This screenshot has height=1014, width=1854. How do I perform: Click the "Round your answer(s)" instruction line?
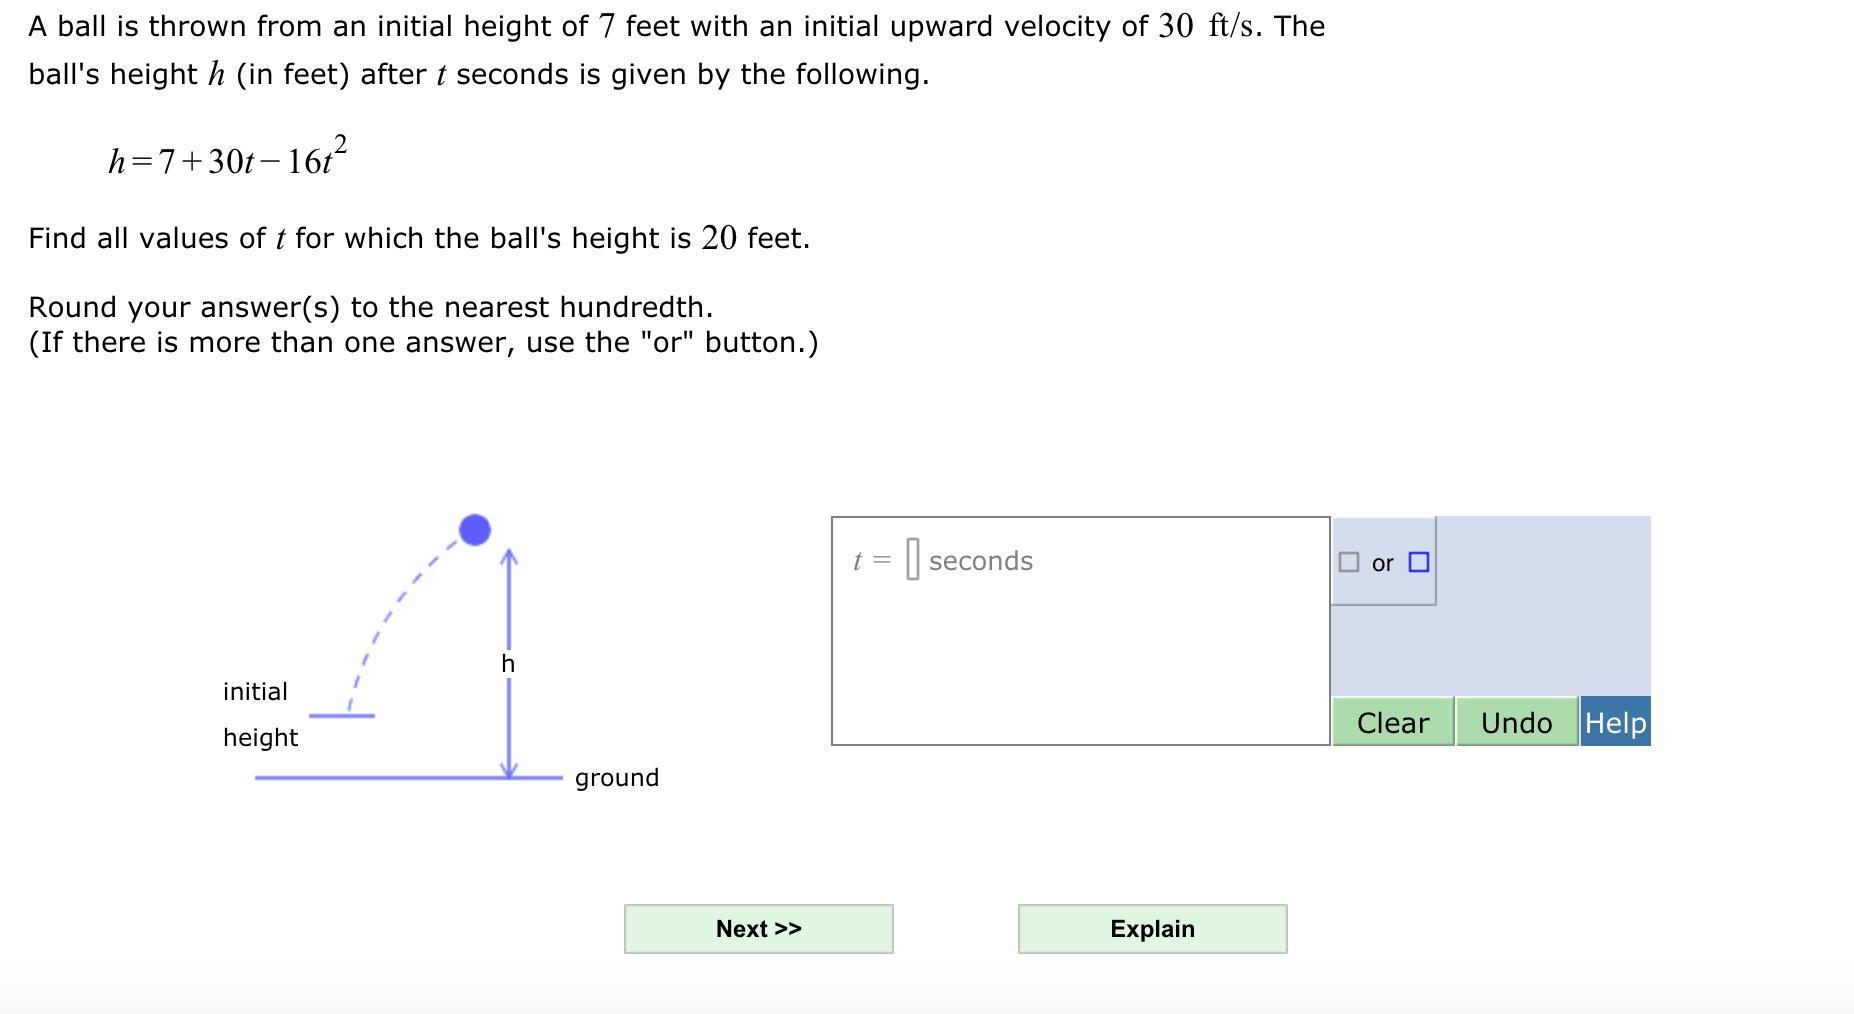[370, 306]
